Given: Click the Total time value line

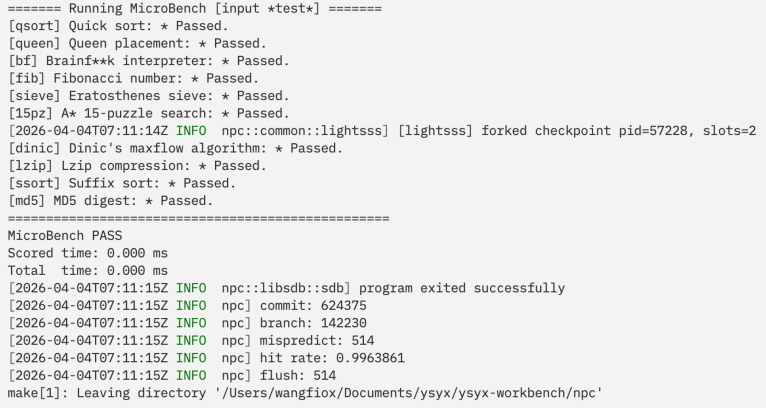Looking at the screenshot, I should point(88,271).
